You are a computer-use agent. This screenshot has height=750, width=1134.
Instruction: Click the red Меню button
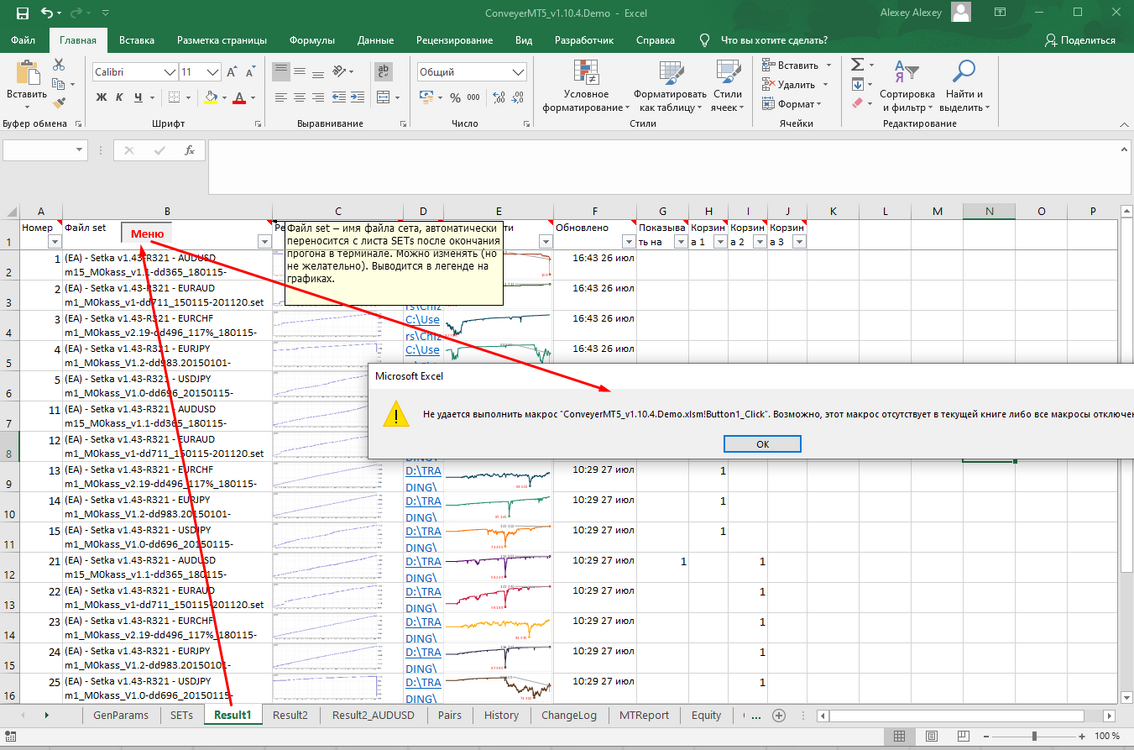click(x=147, y=234)
